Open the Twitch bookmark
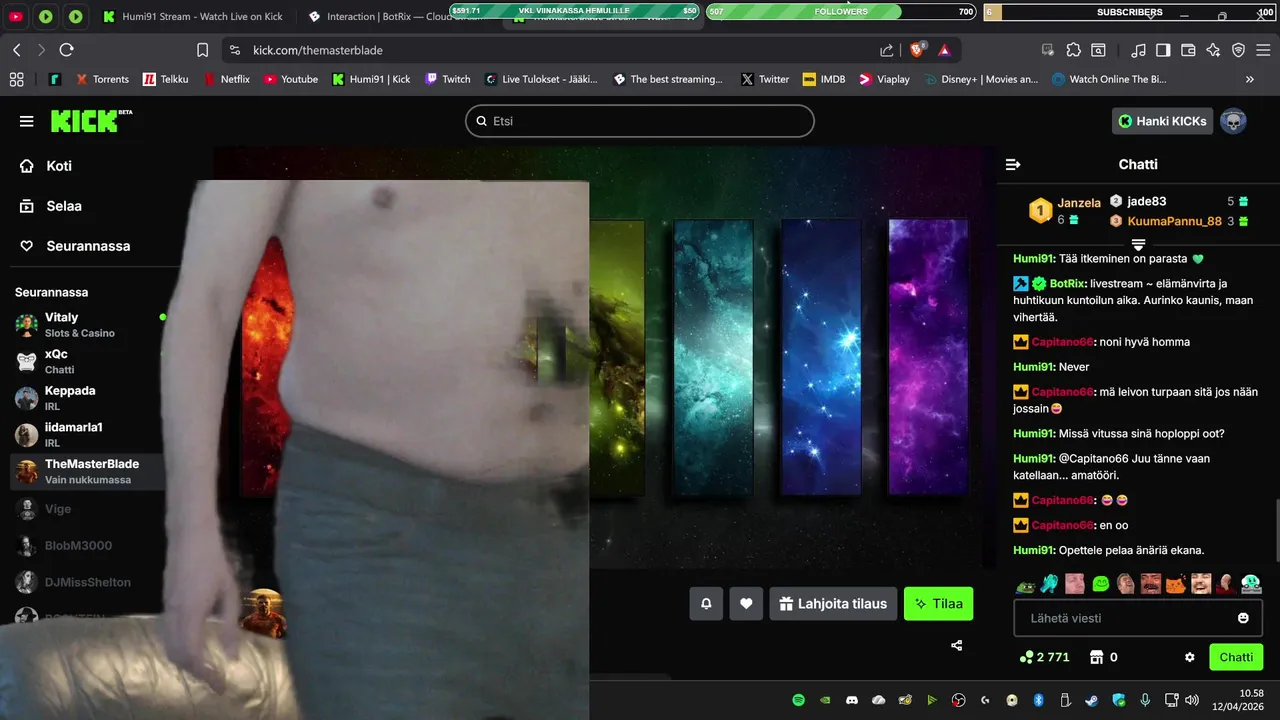This screenshot has height=720, width=1280. [x=447, y=79]
